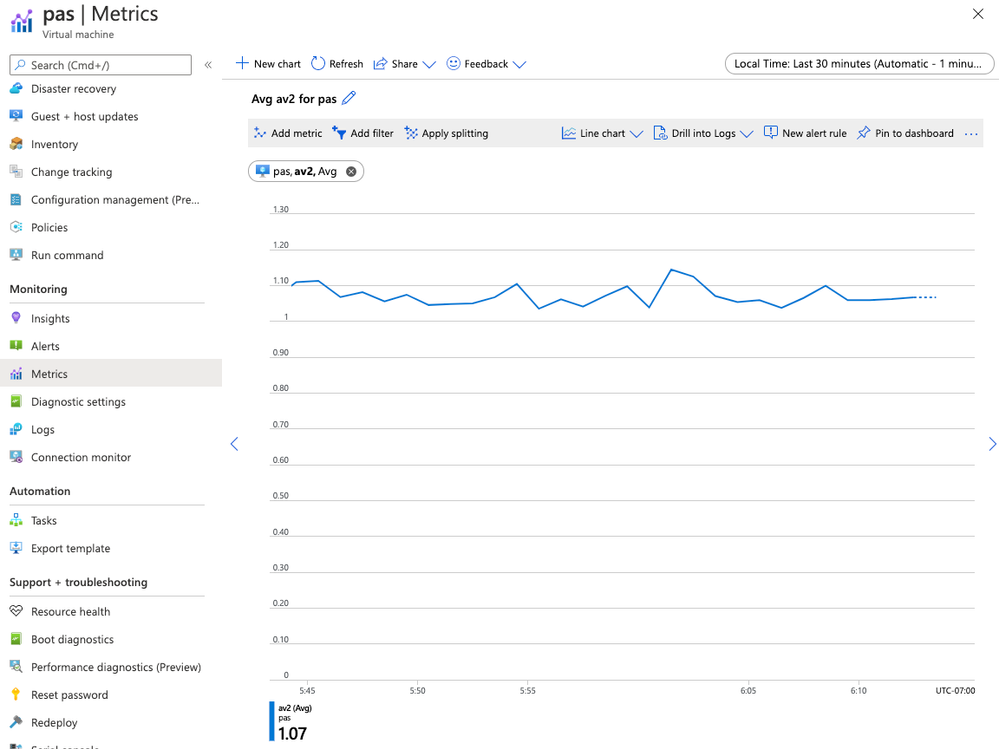Expand the Line chart type dropdown
Viewport: 999px width, 749px height.
click(x=636, y=134)
